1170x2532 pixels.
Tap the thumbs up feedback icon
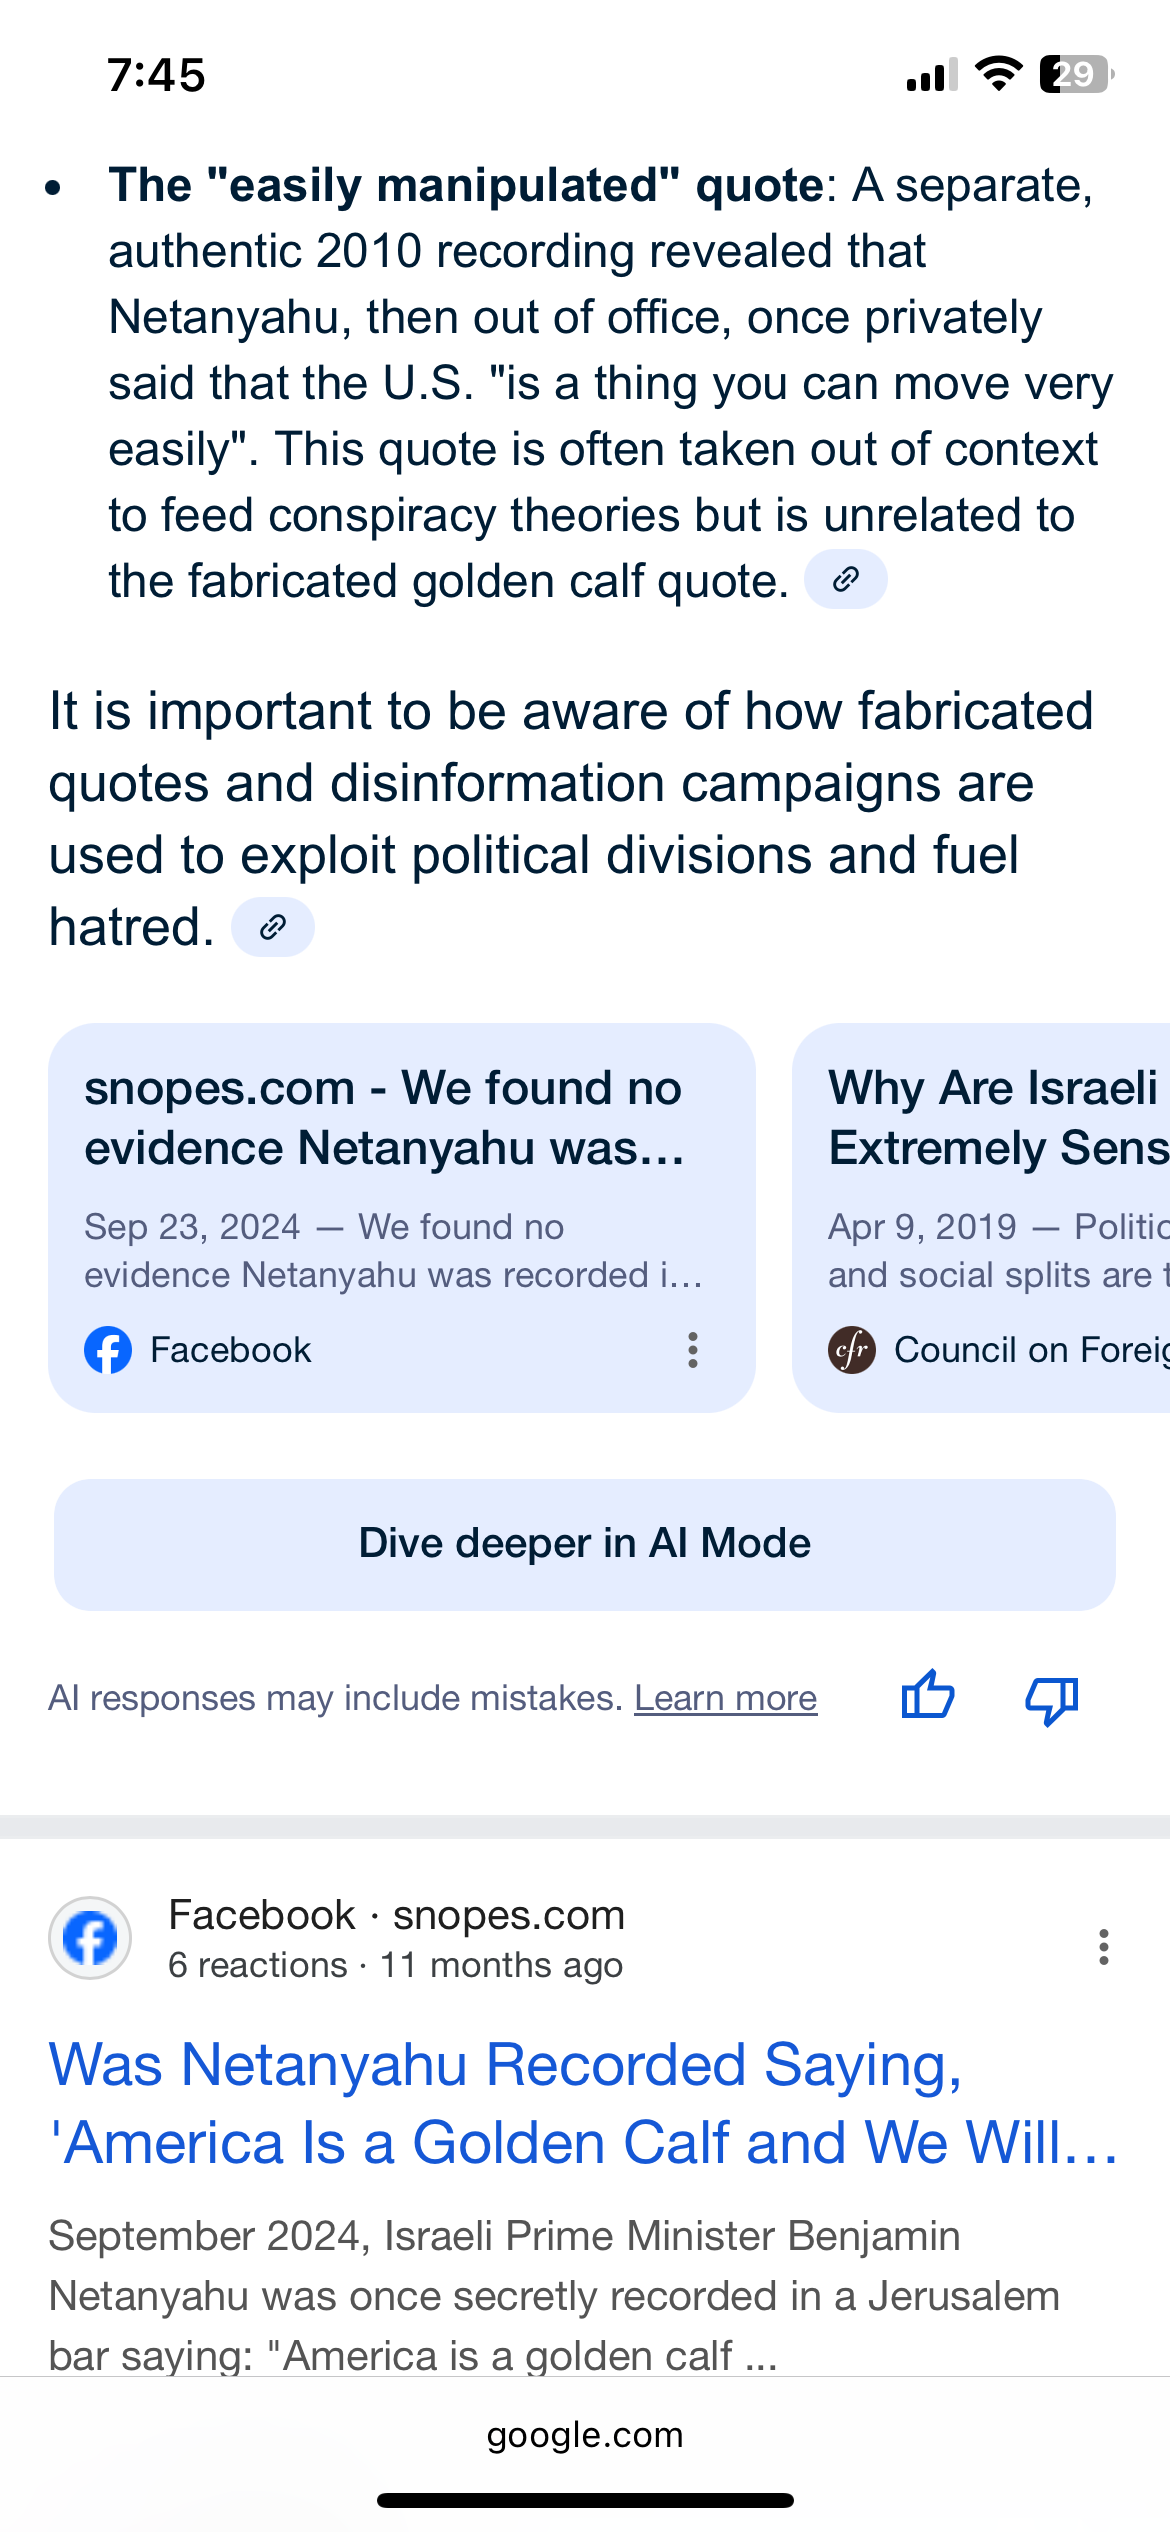(x=928, y=1696)
